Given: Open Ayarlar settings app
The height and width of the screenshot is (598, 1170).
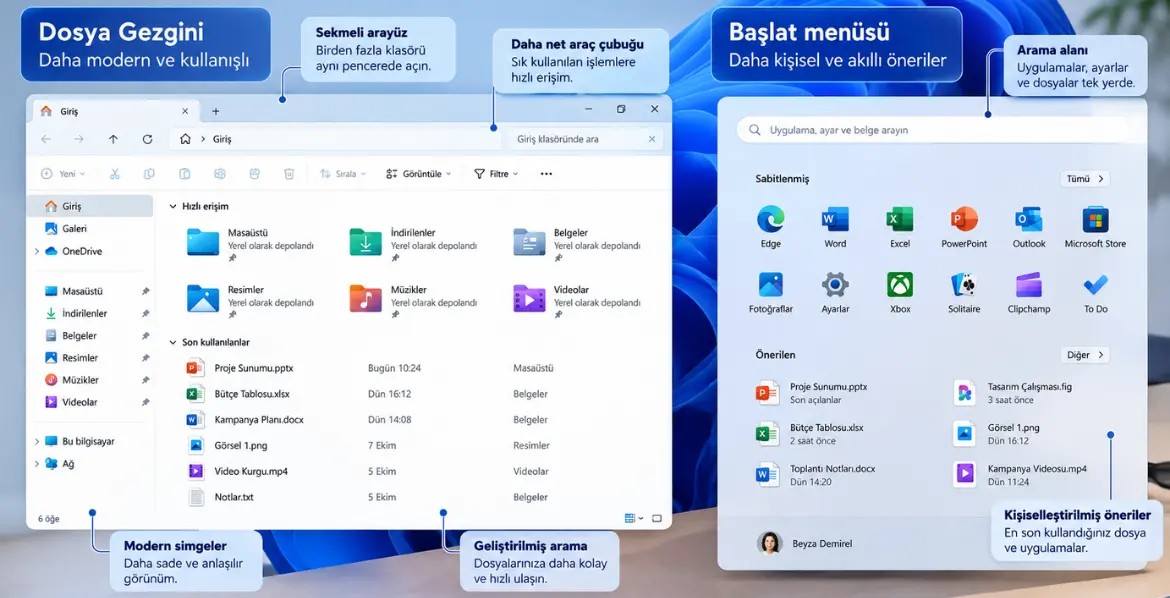Looking at the screenshot, I should click(835, 293).
